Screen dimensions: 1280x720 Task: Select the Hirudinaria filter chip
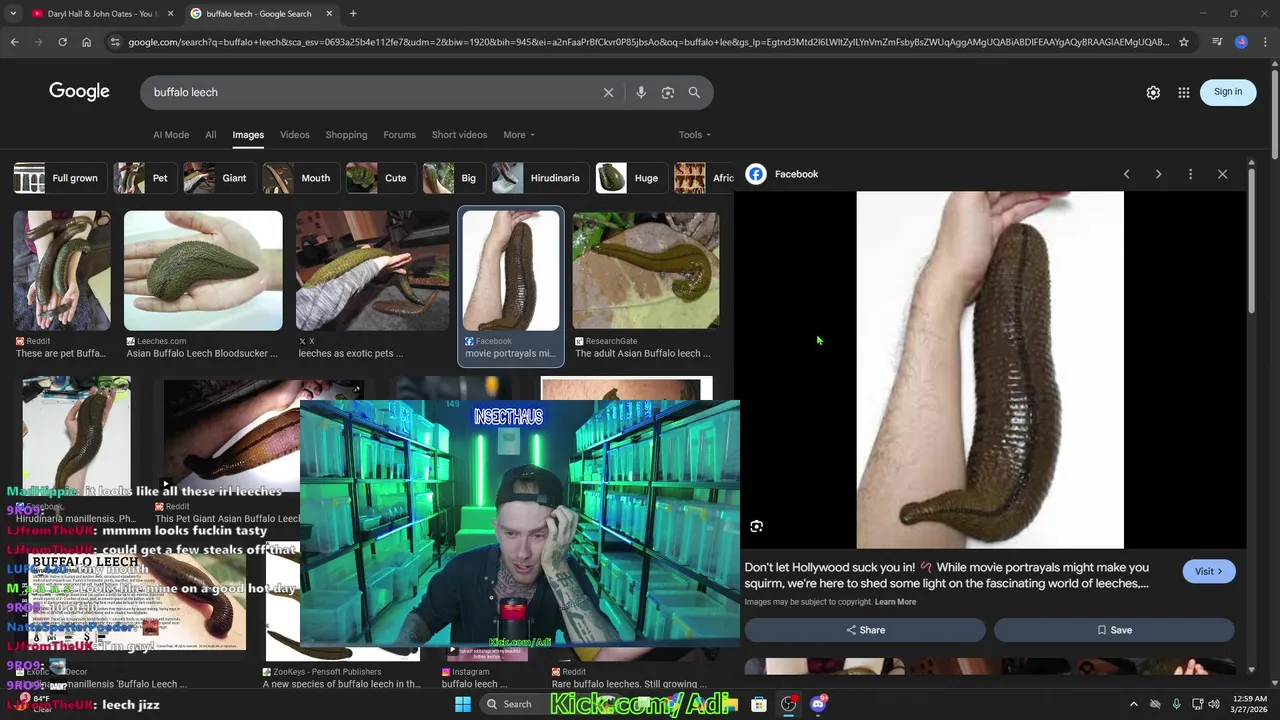point(538,178)
